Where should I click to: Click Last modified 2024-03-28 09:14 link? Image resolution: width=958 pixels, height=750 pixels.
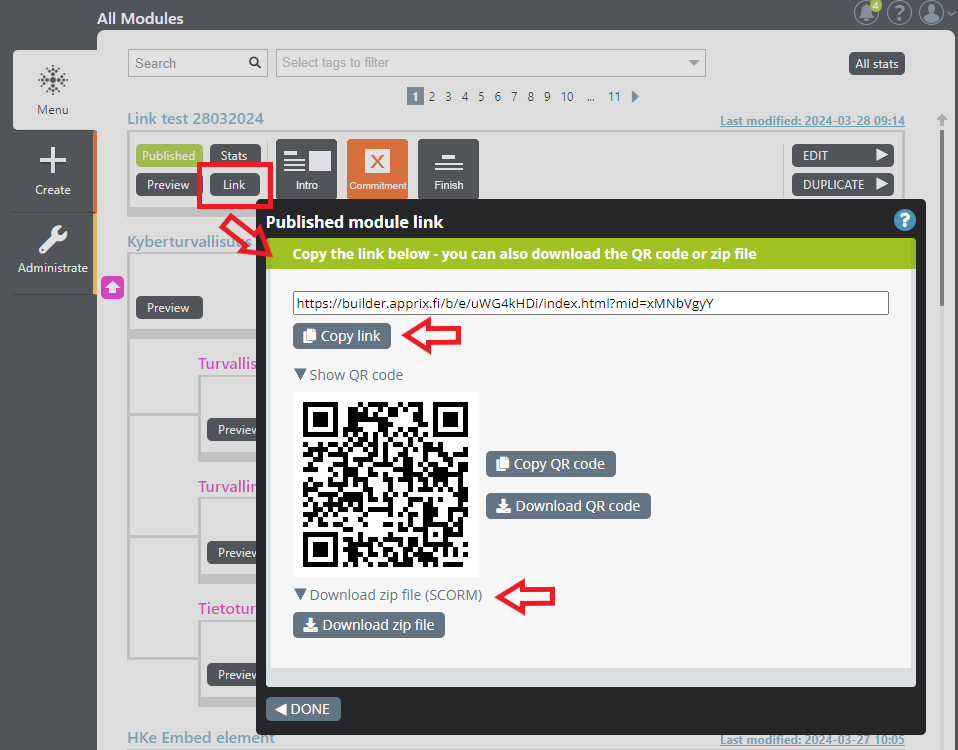coord(812,121)
